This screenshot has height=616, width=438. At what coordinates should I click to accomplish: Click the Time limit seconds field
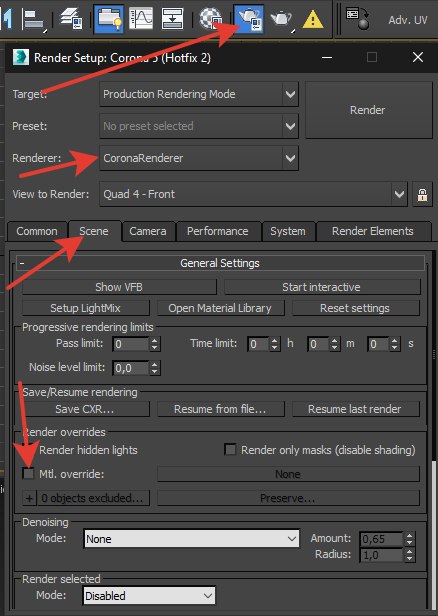[x=378, y=344]
